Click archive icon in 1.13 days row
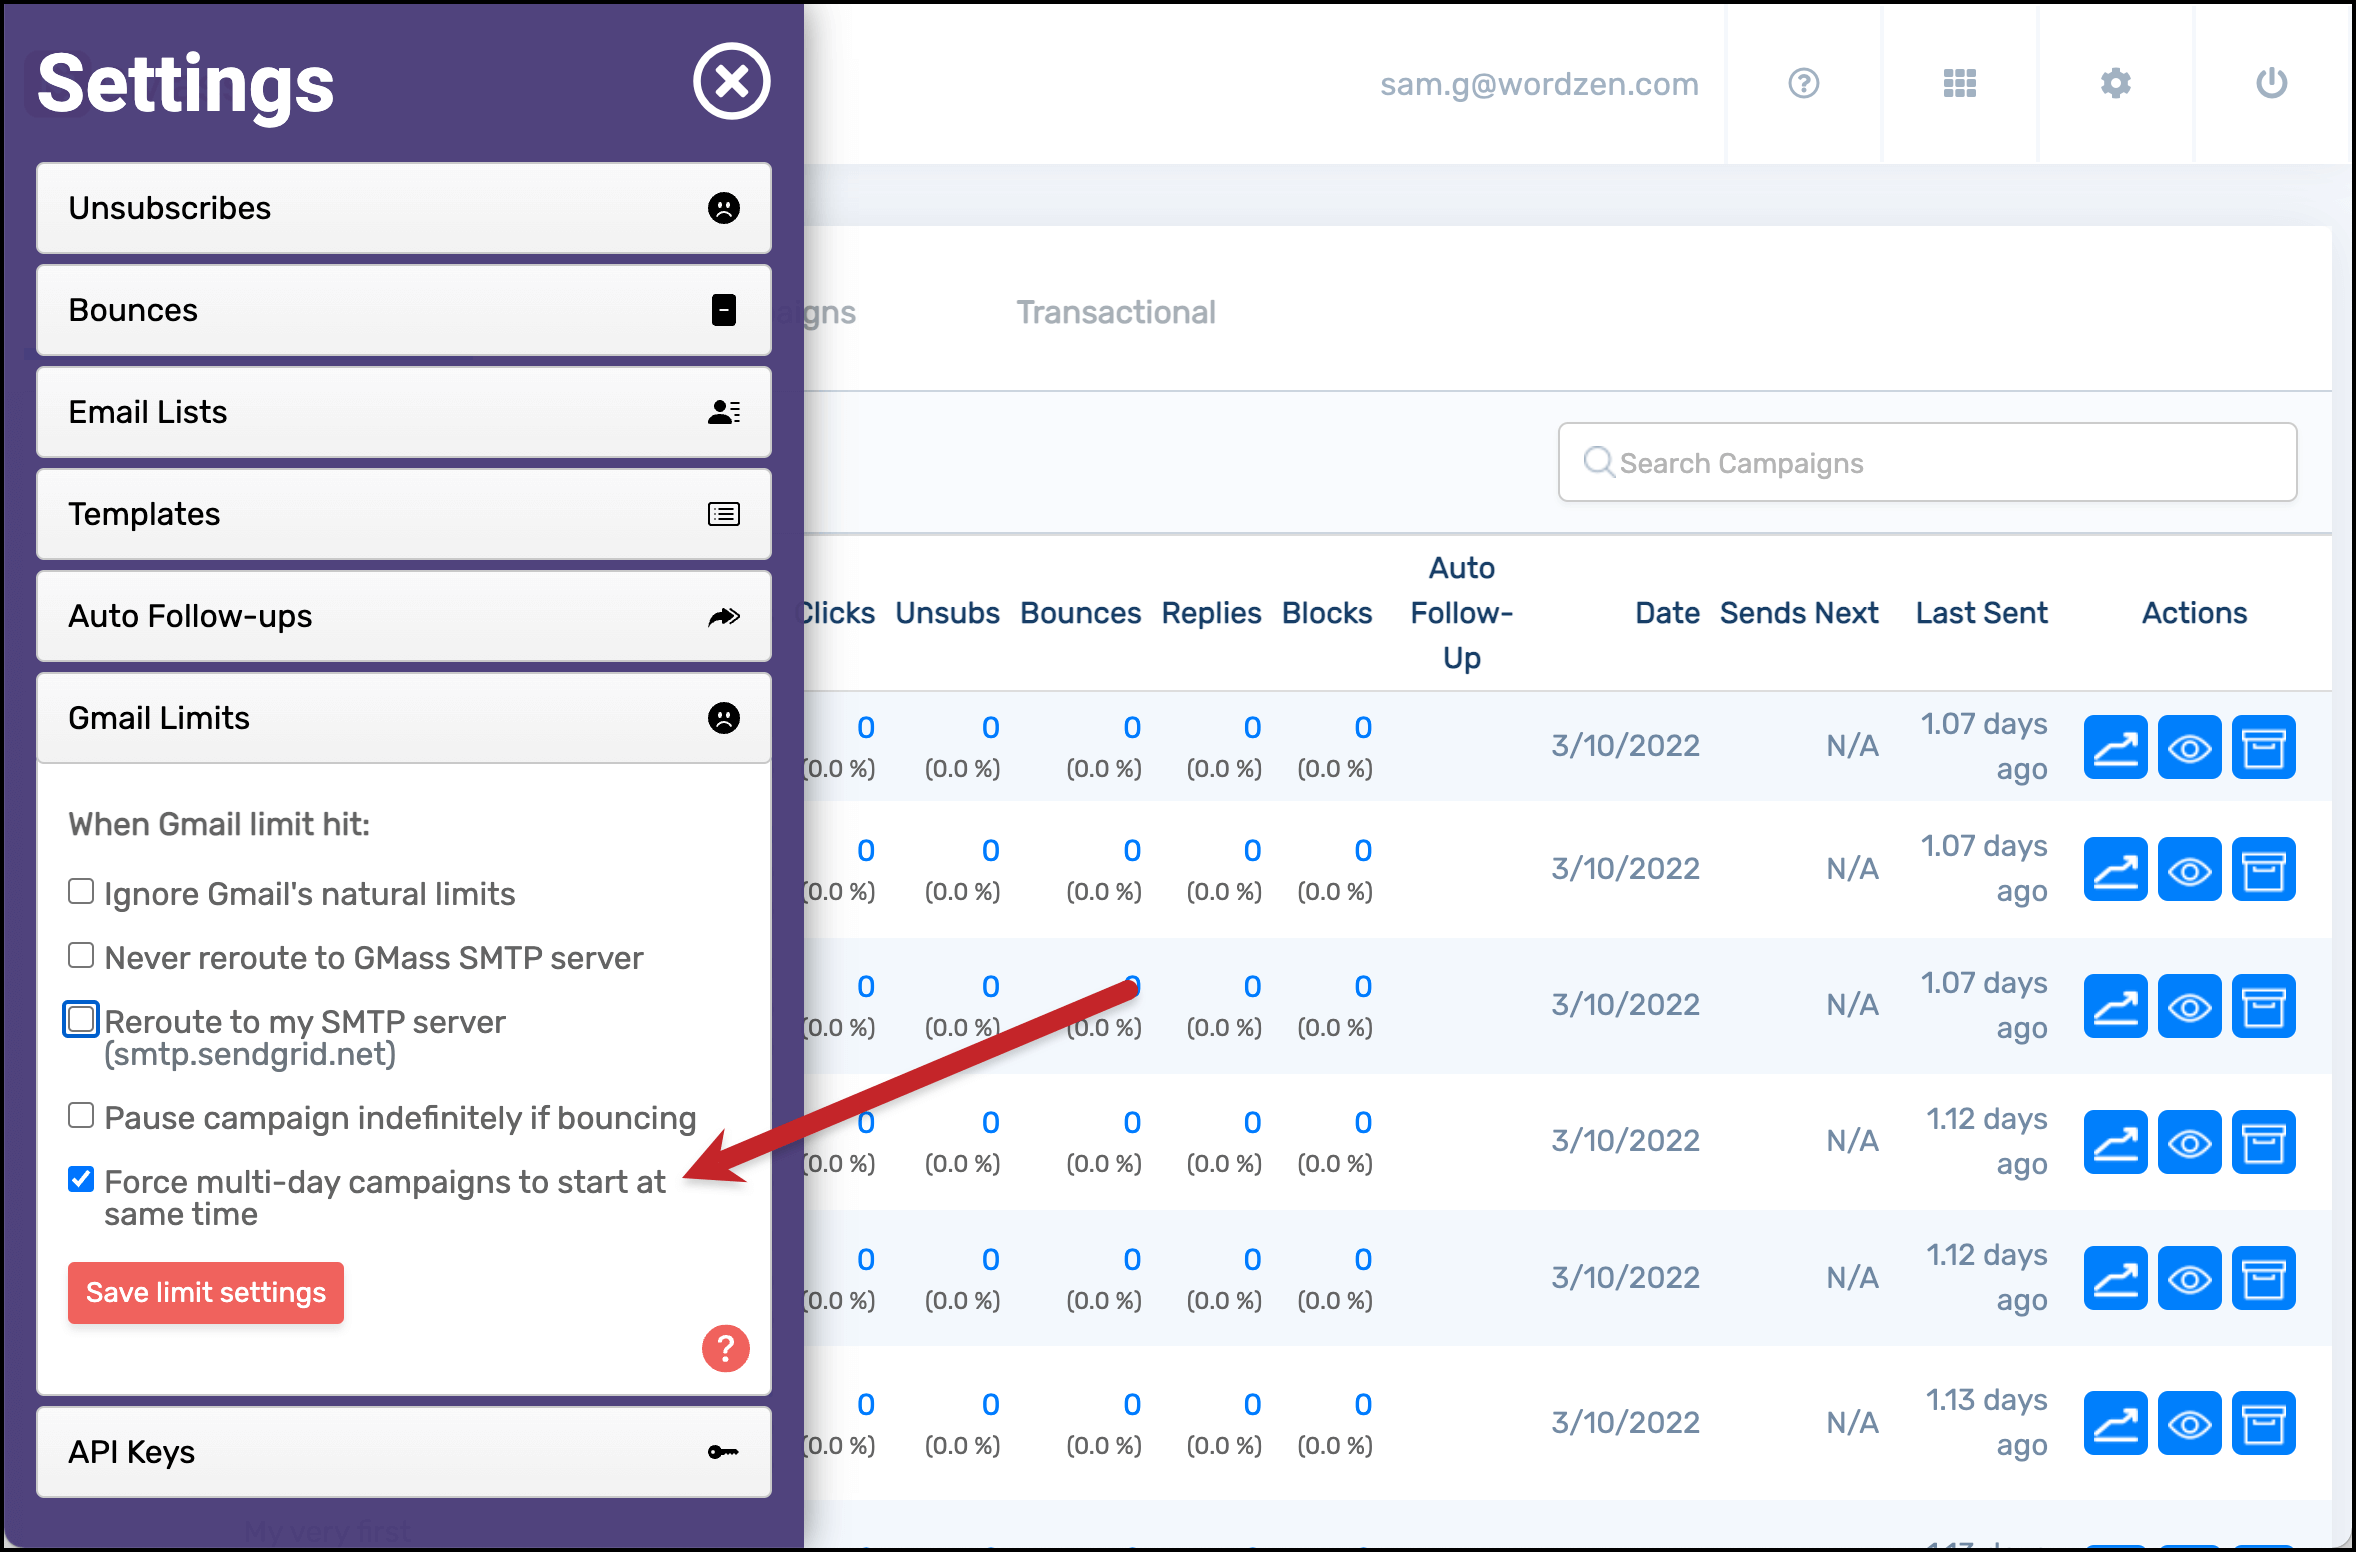 (x=2263, y=1423)
